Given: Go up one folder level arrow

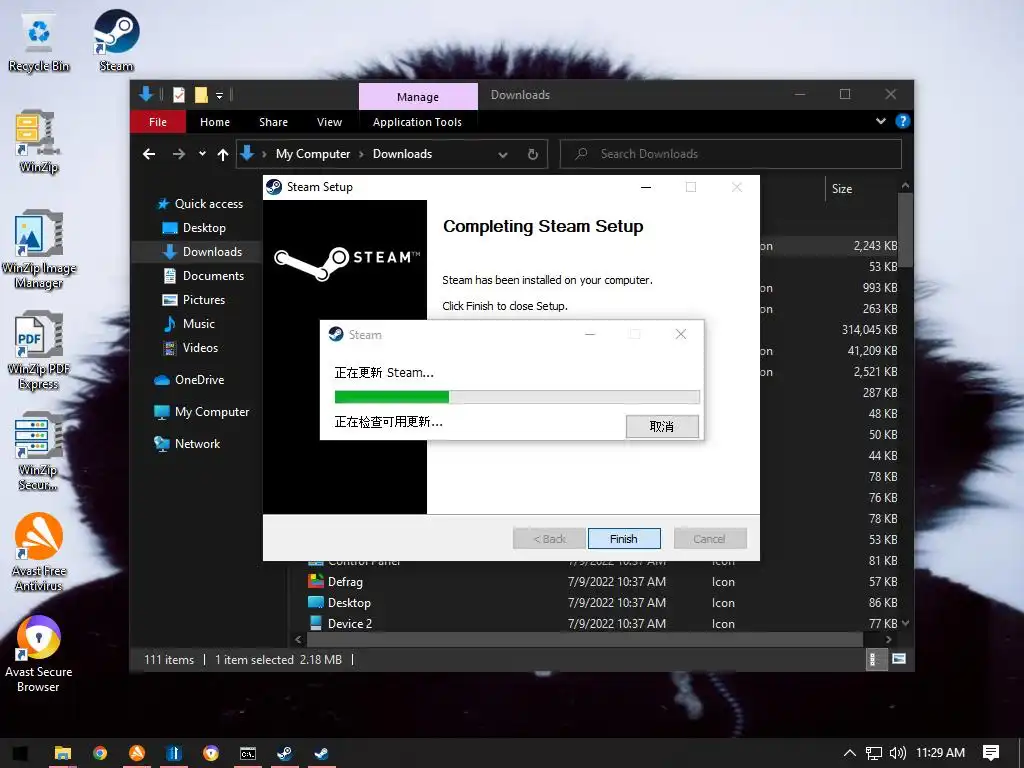Looking at the screenshot, I should coord(223,154).
